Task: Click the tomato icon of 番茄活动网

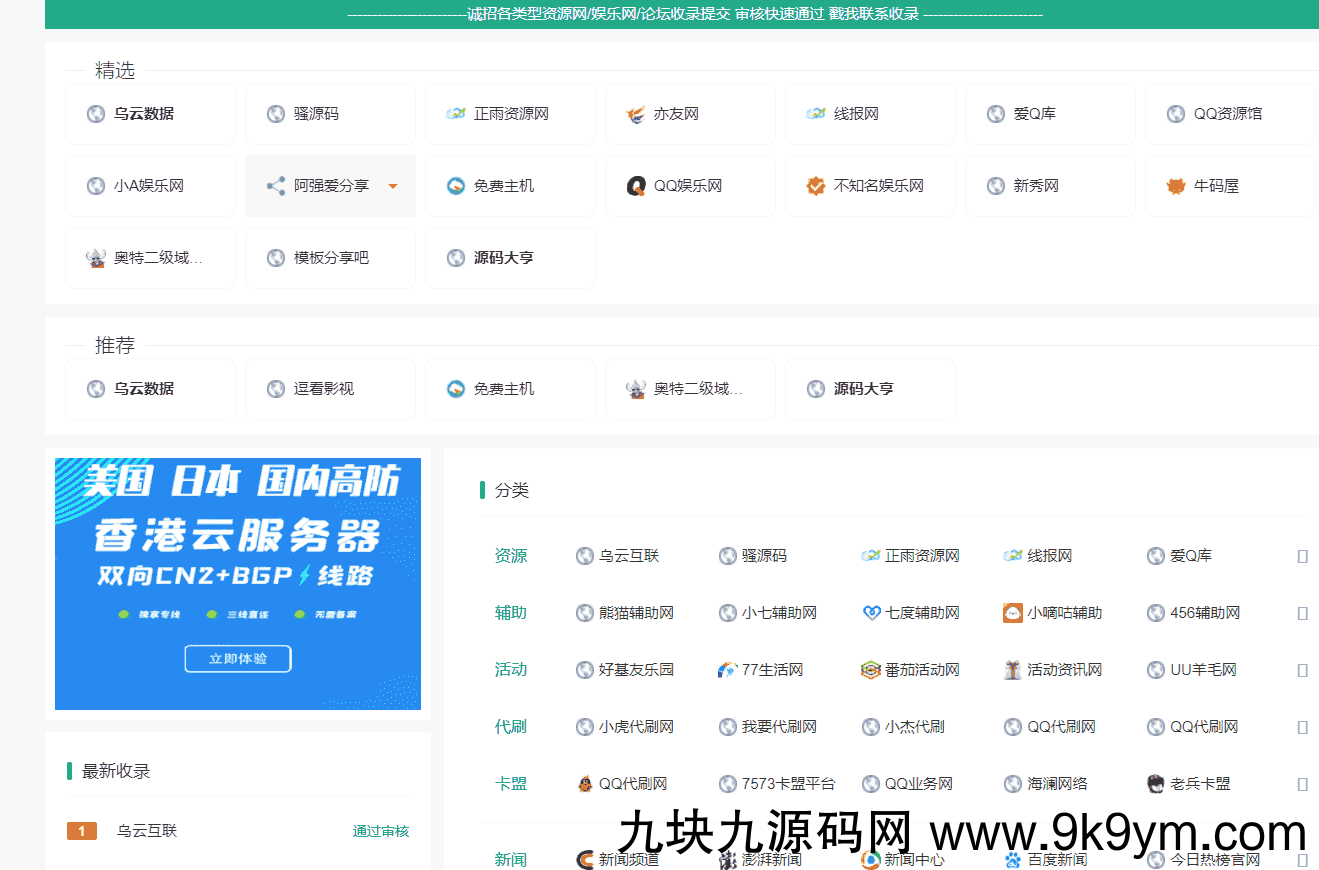Action: point(870,670)
